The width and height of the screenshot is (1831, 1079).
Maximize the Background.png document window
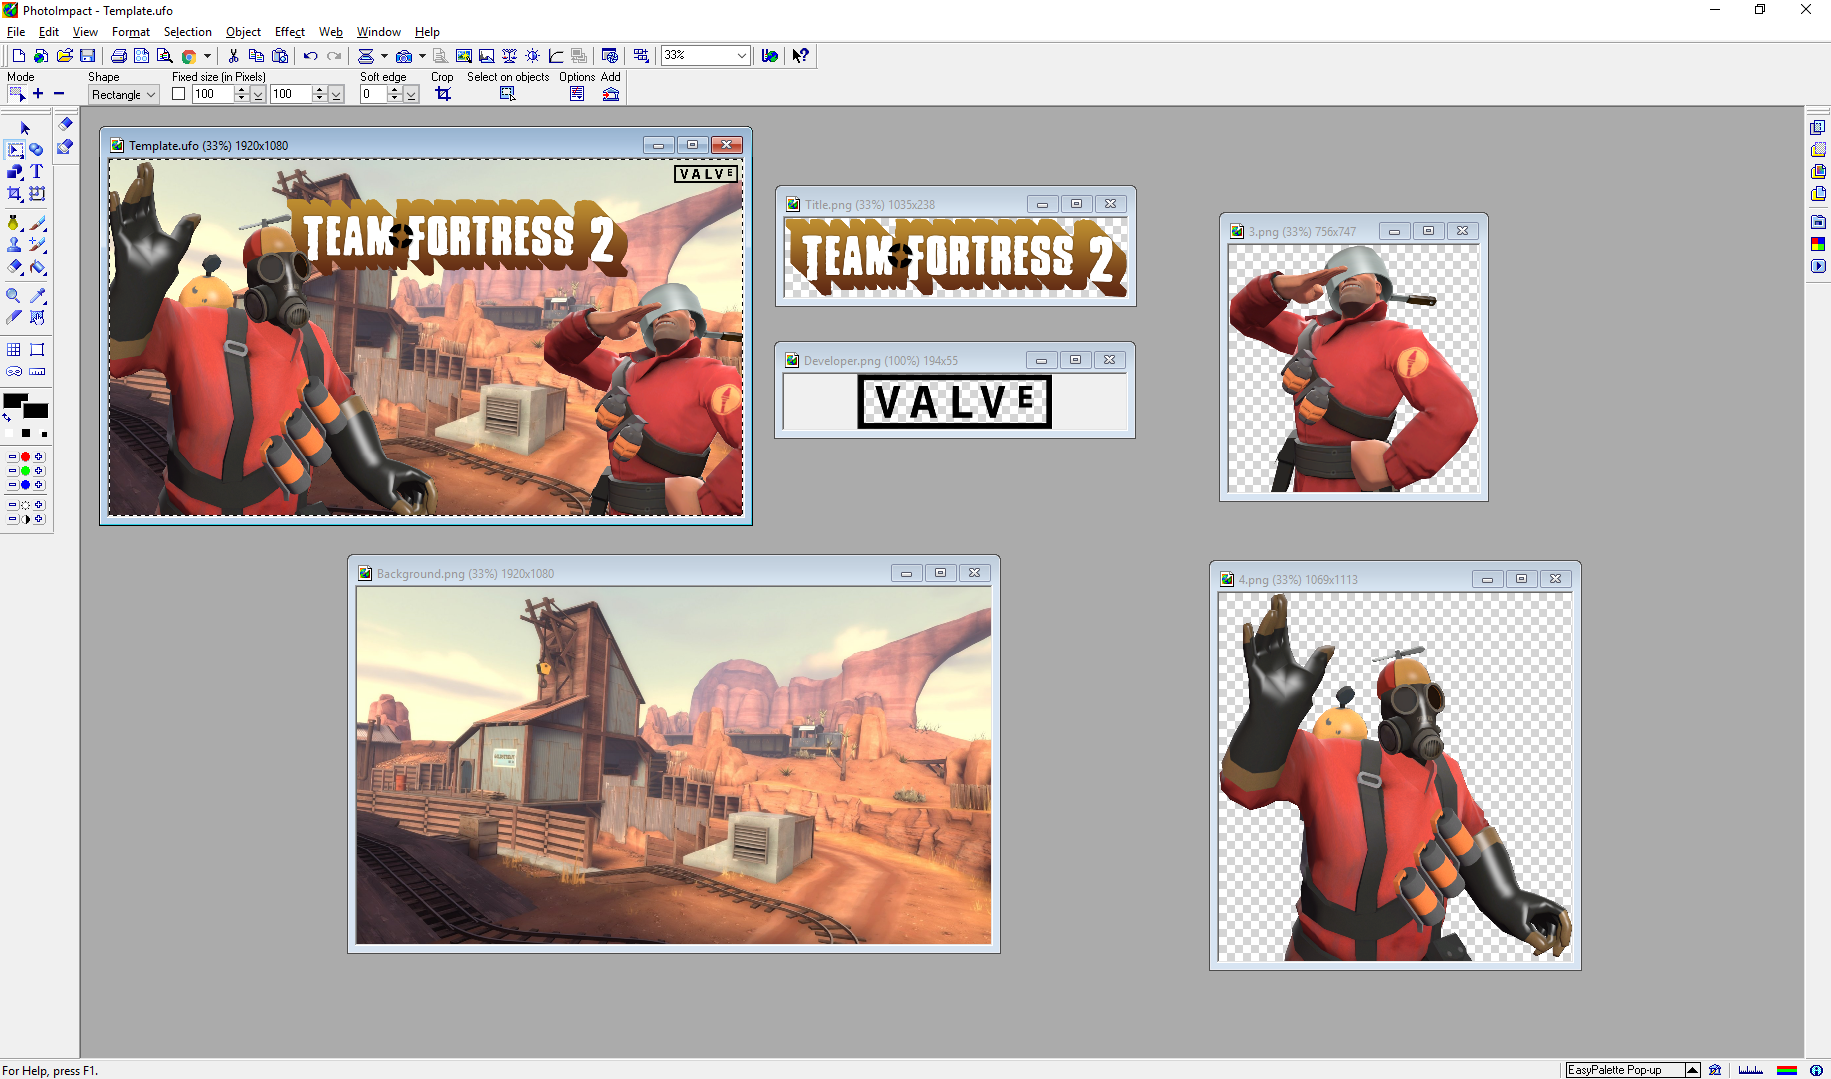point(940,573)
